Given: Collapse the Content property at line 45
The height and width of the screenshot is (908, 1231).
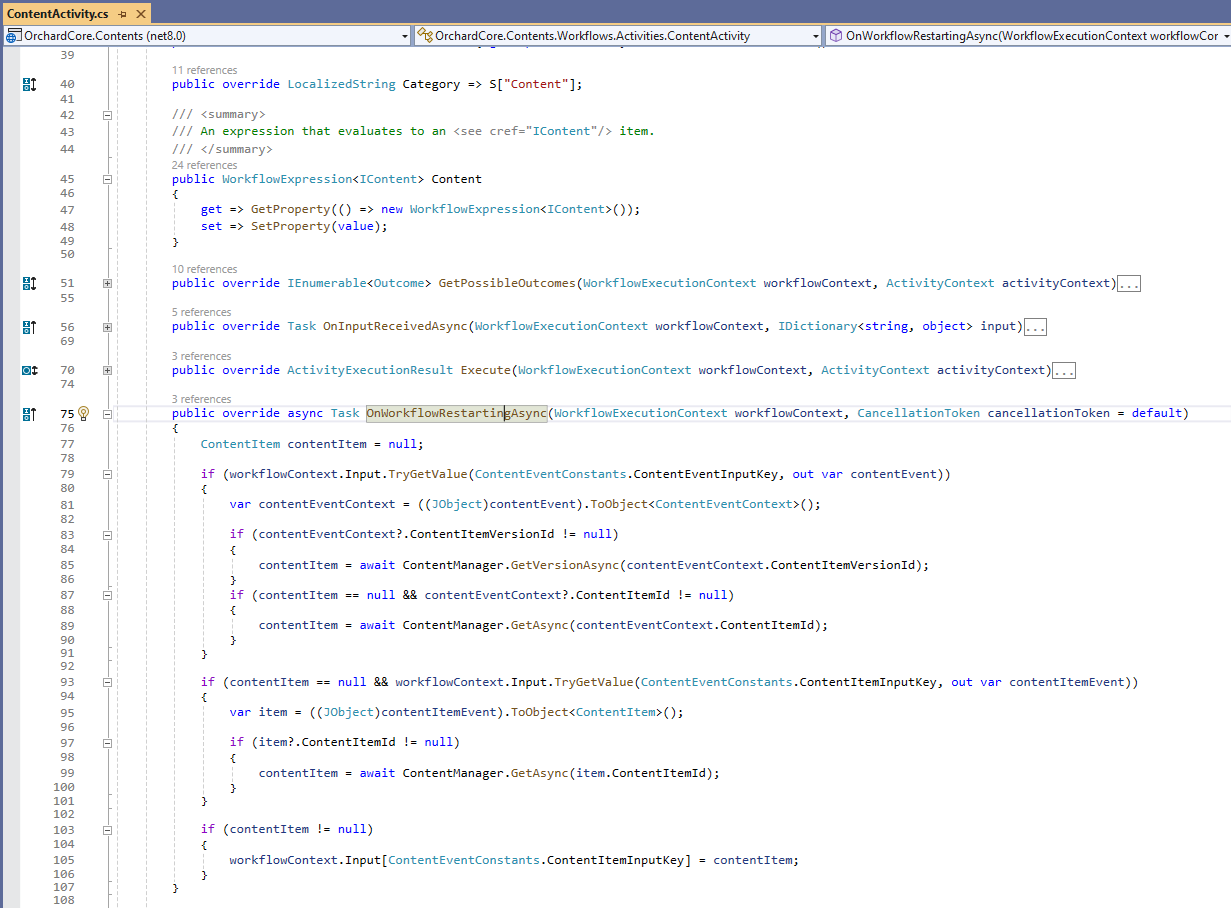Looking at the screenshot, I should click(108, 180).
